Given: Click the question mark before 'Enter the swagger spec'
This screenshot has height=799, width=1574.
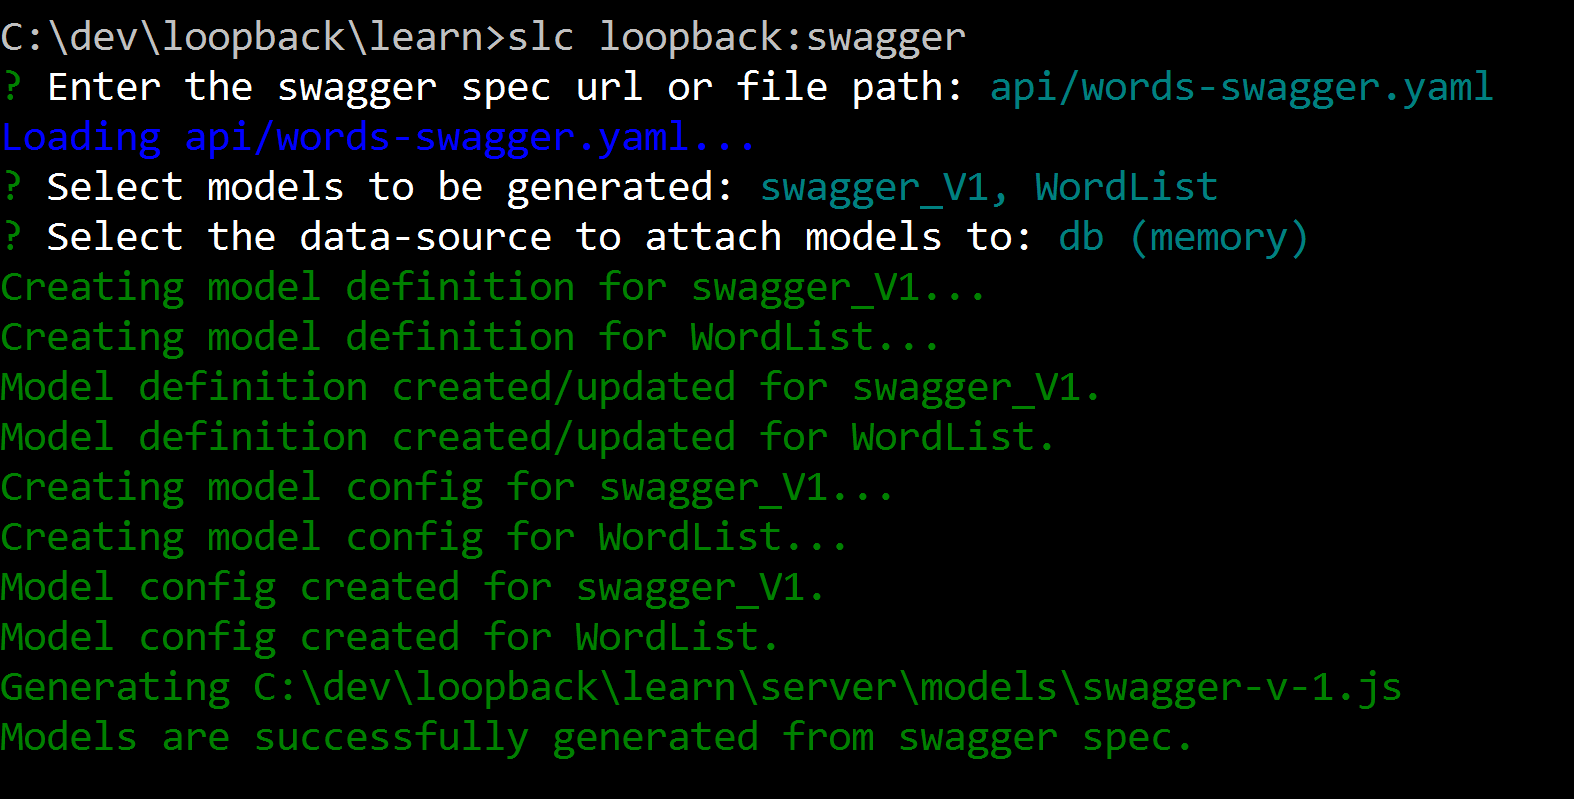Looking at the screenshot, I should [12, 88].
